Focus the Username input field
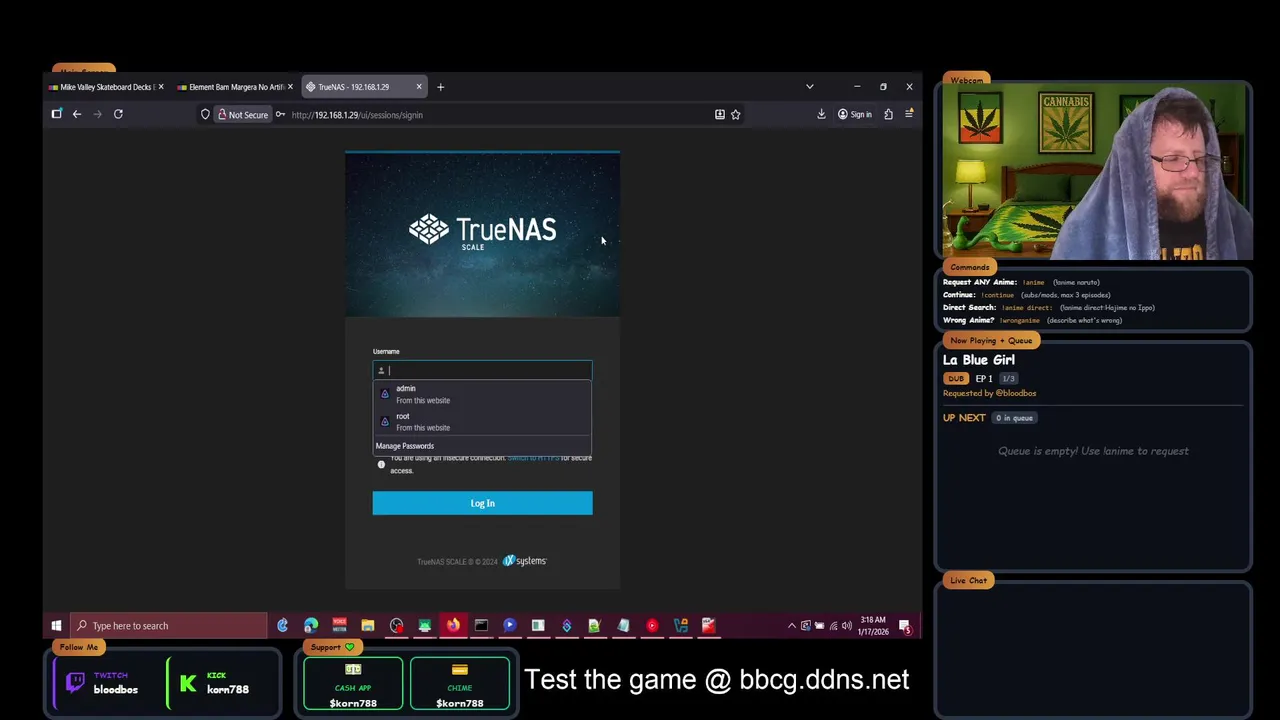This screenshot has width=1280, height=720. tap(483, 370)
